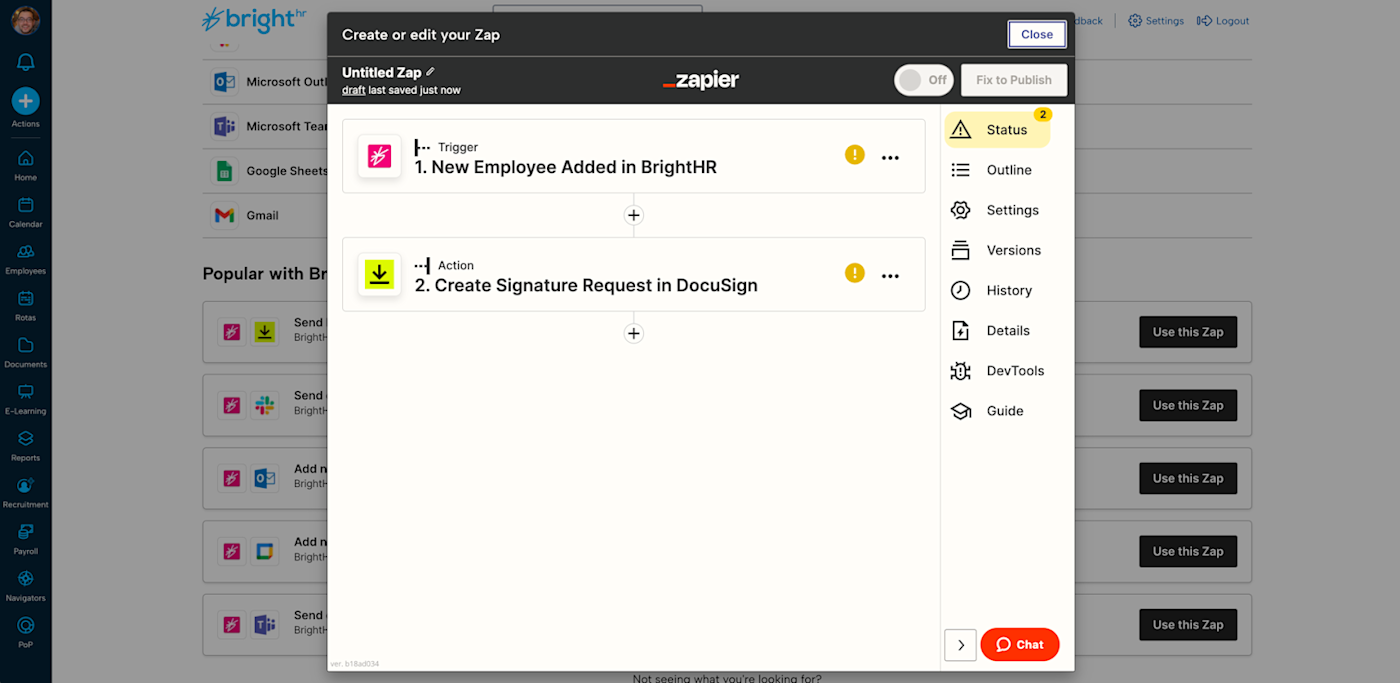Click Untitled Zap title
This screenshot has width=1400, height=683.
(x=381, y=73)
